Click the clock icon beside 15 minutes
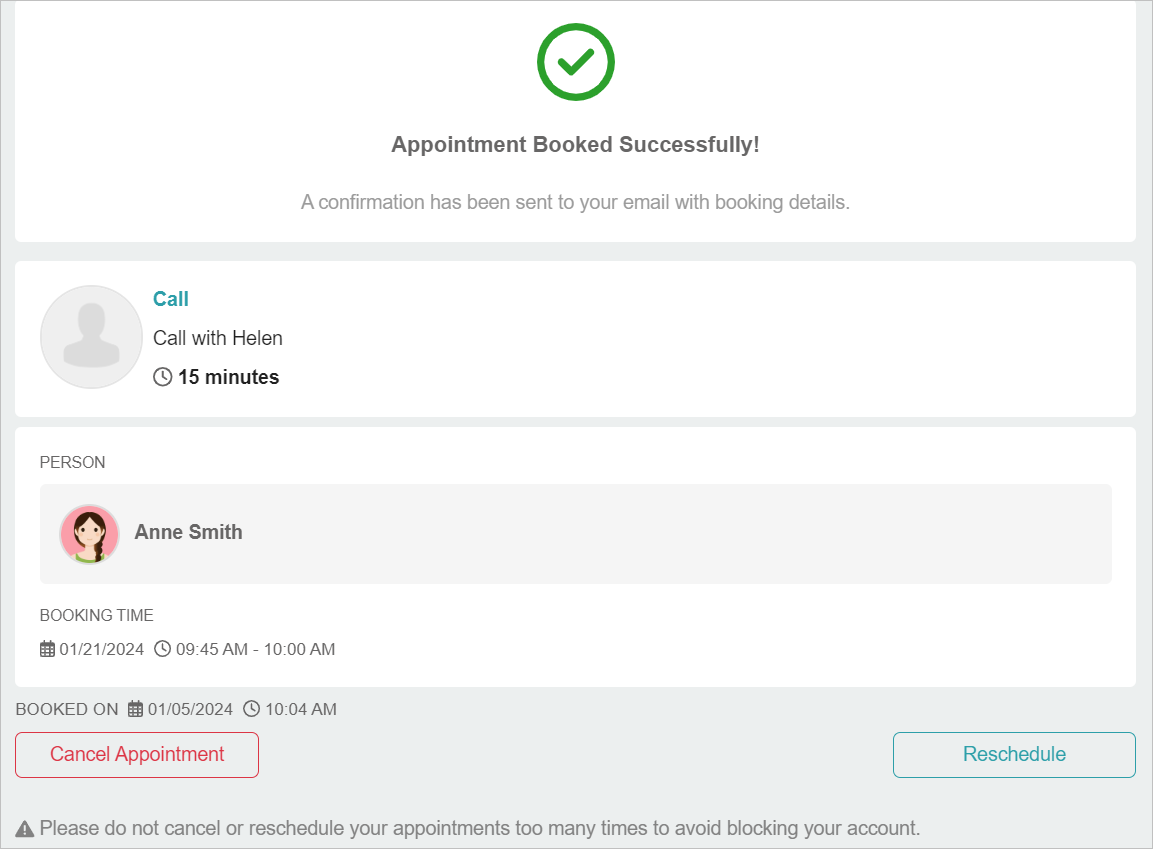 pyautogui.click(x=163, y=377)
